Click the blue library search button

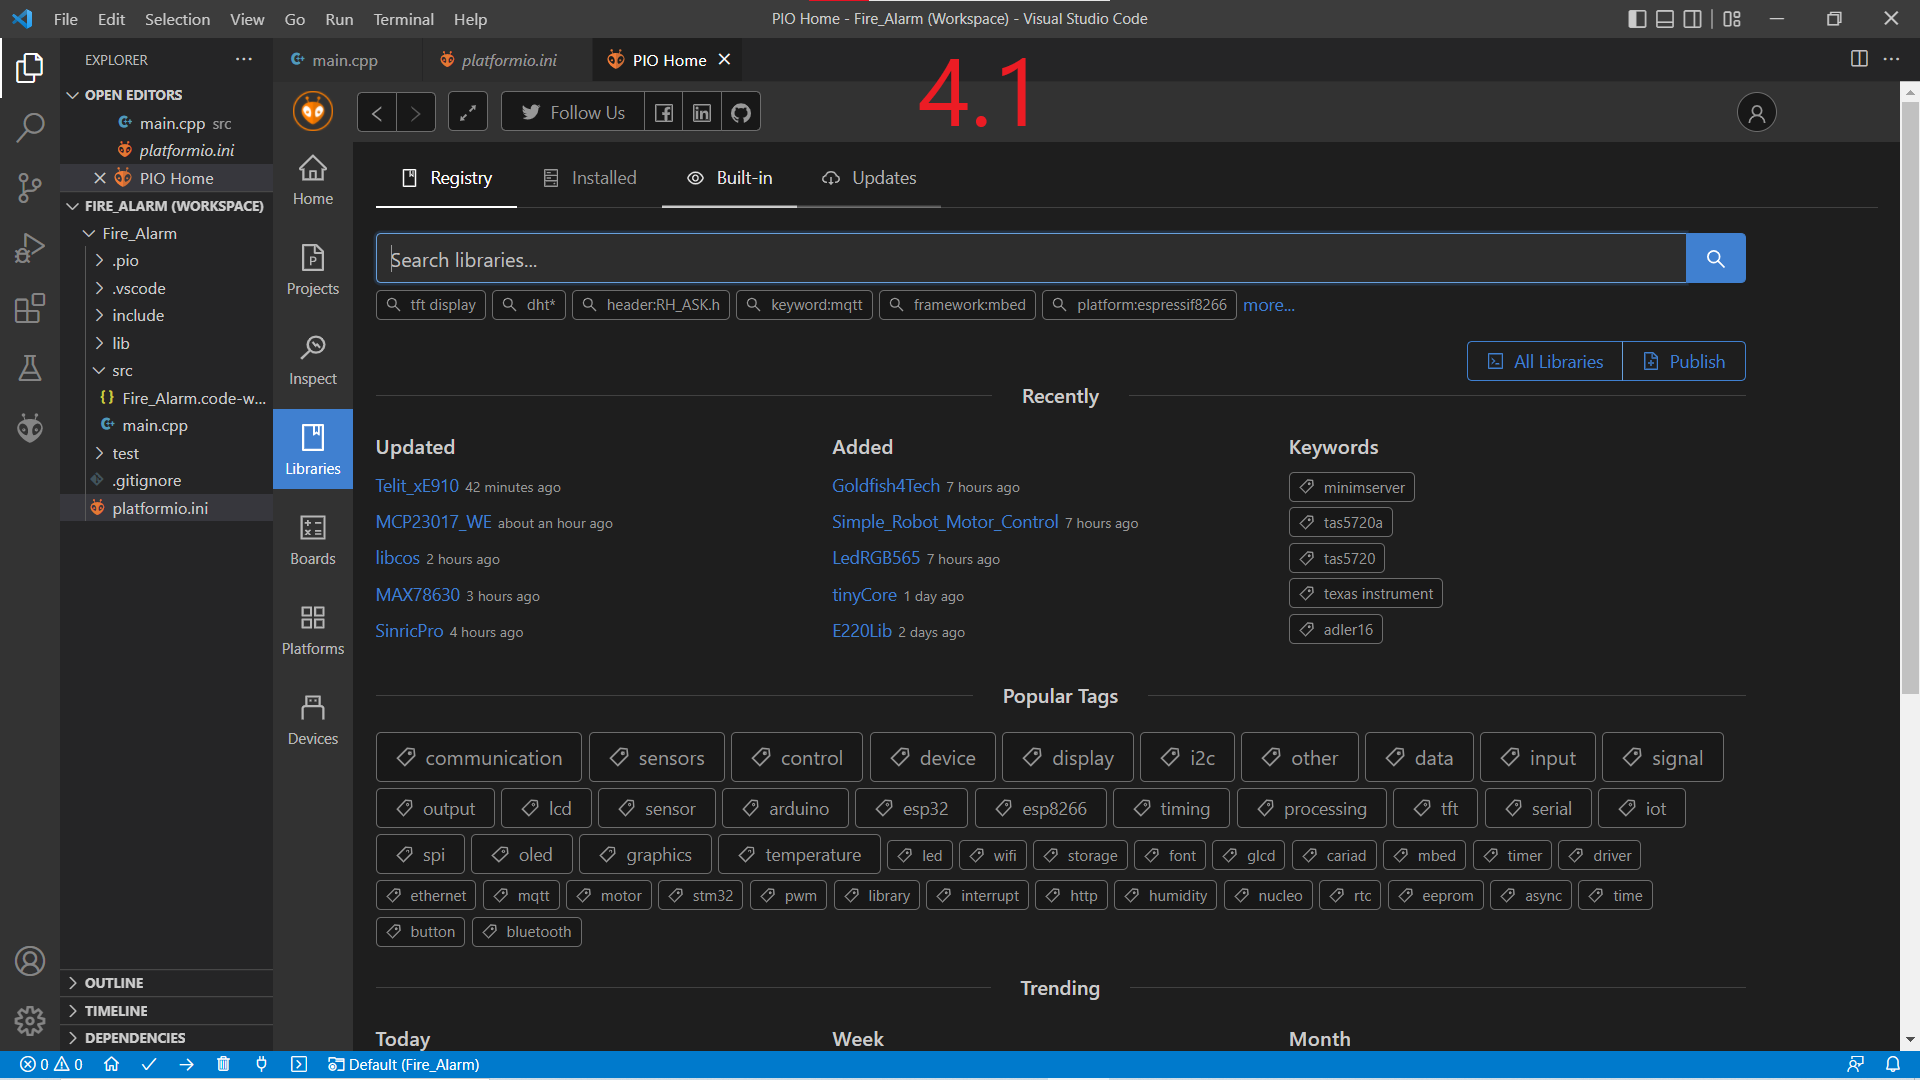[1715, 259]
